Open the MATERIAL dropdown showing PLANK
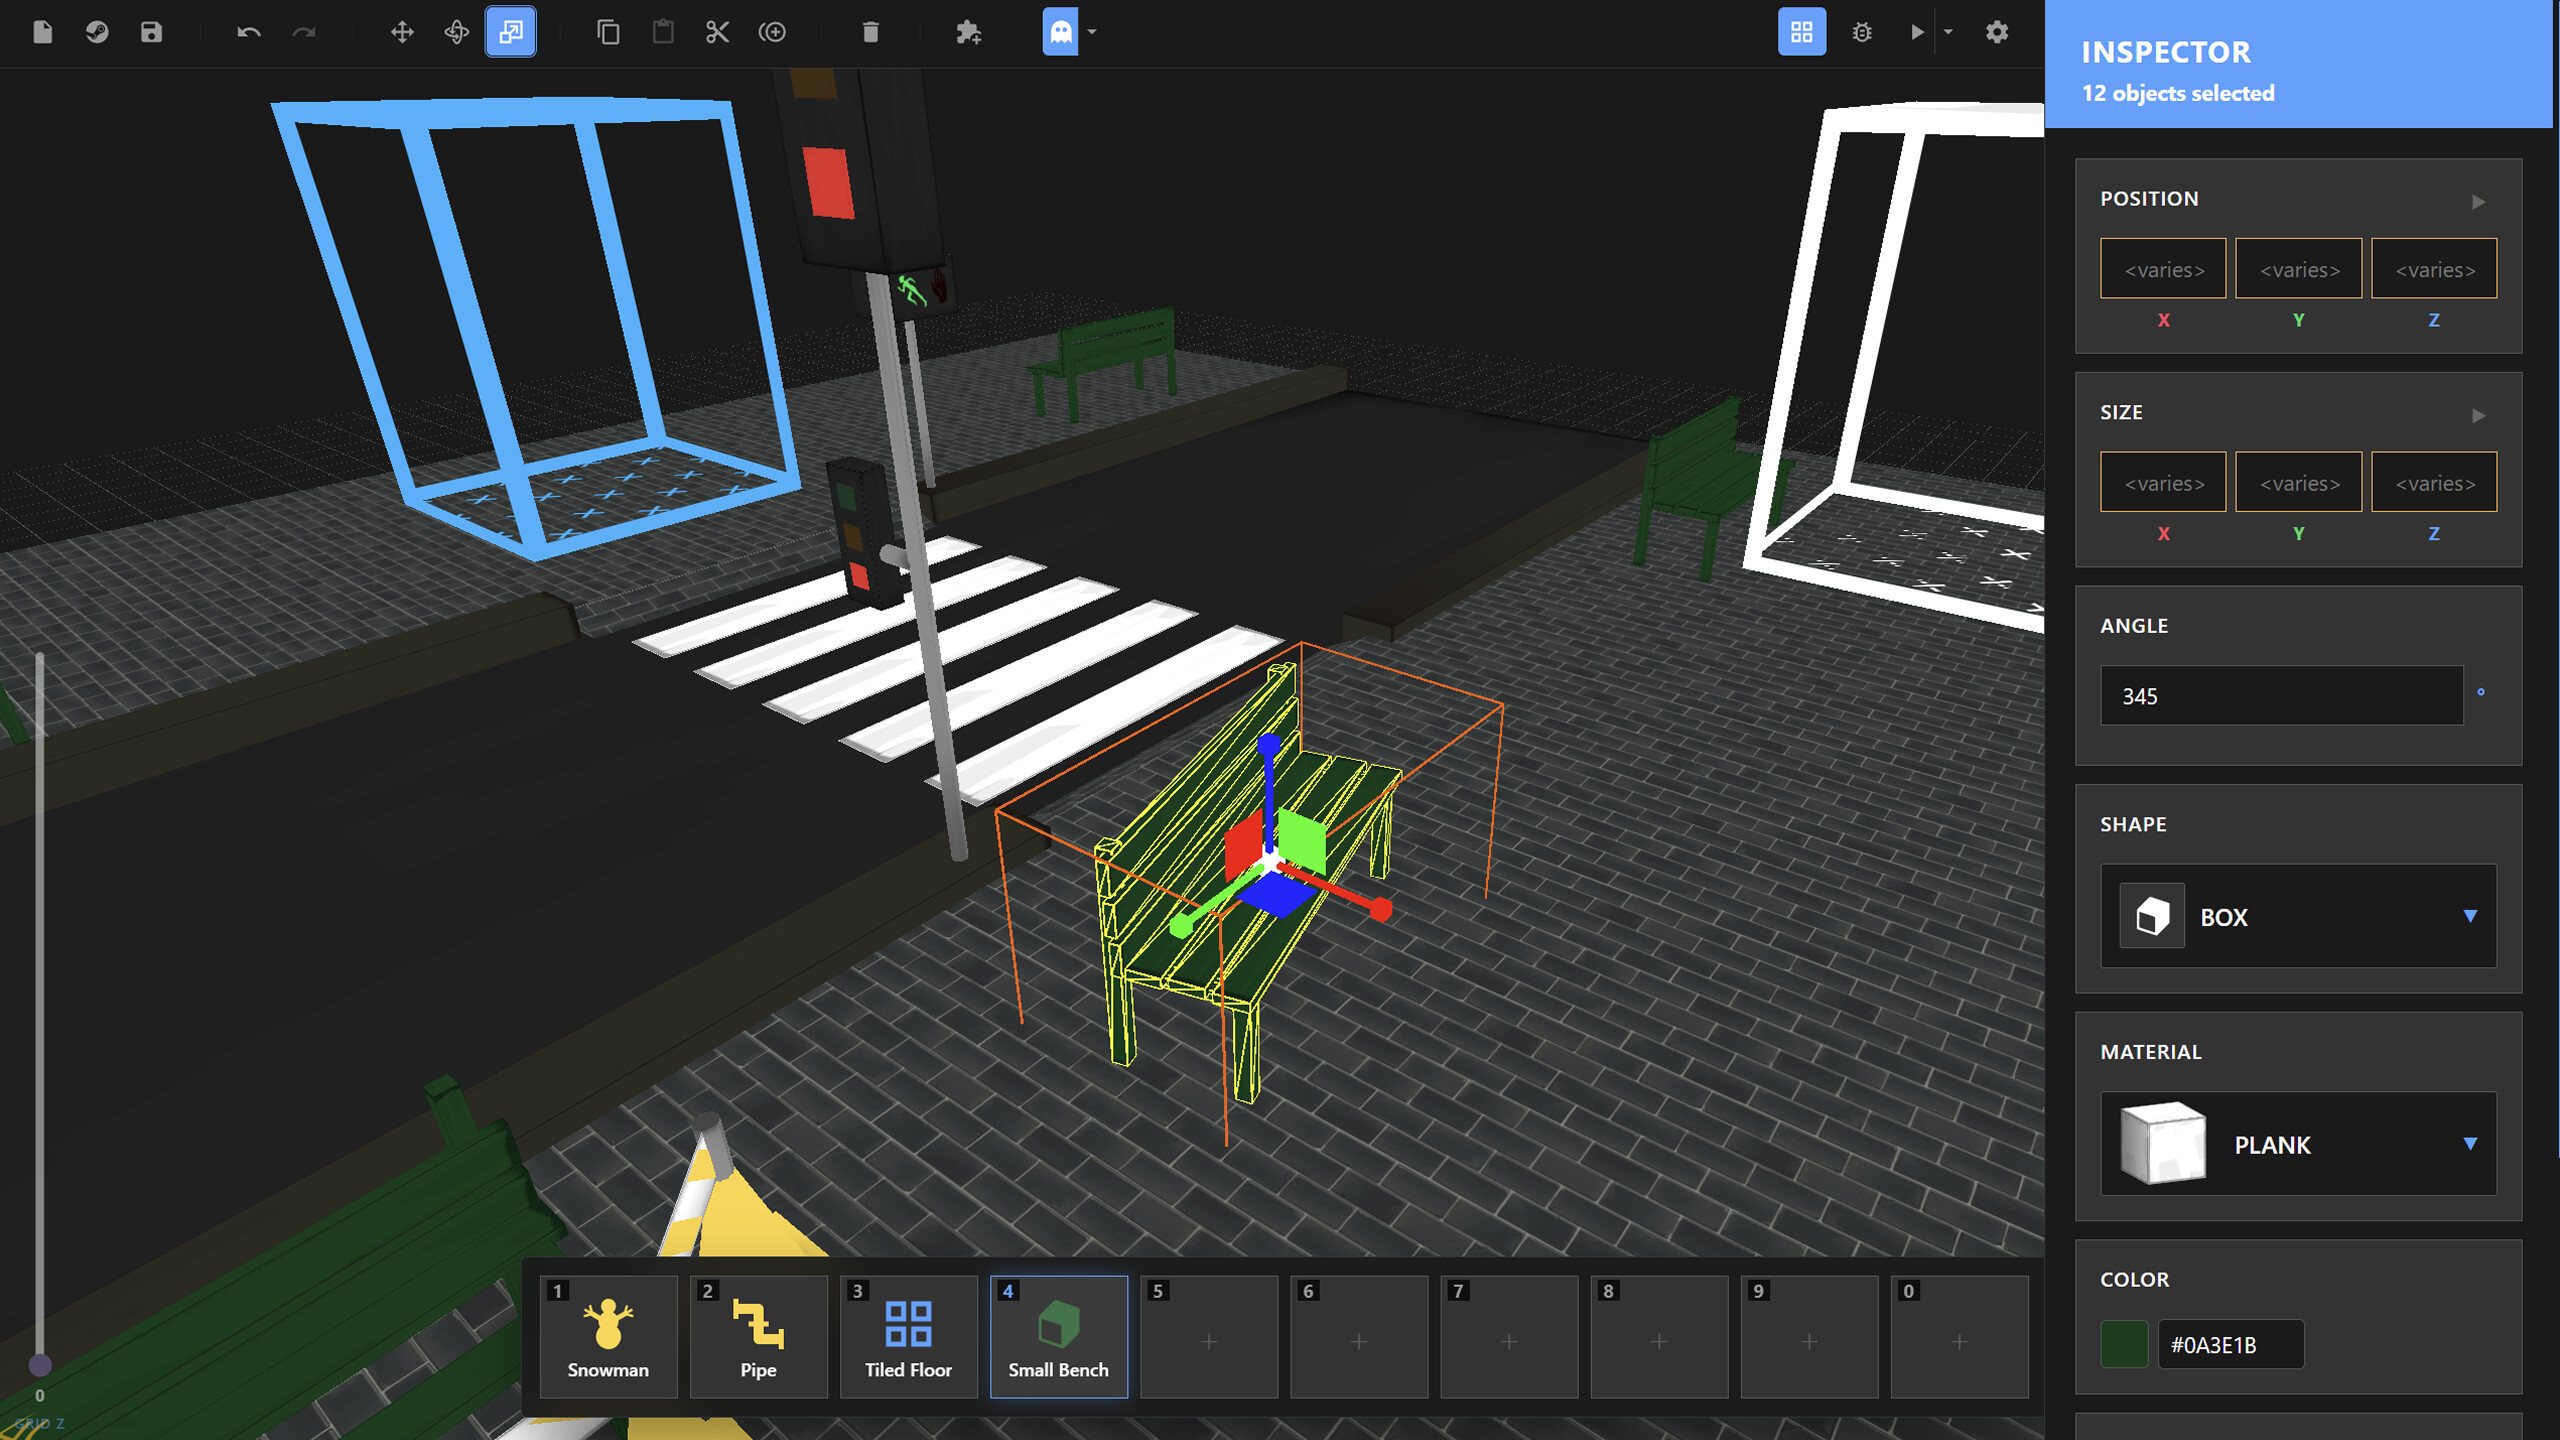The width and height of the screenshot is (2560, 1440). 2297,1145
